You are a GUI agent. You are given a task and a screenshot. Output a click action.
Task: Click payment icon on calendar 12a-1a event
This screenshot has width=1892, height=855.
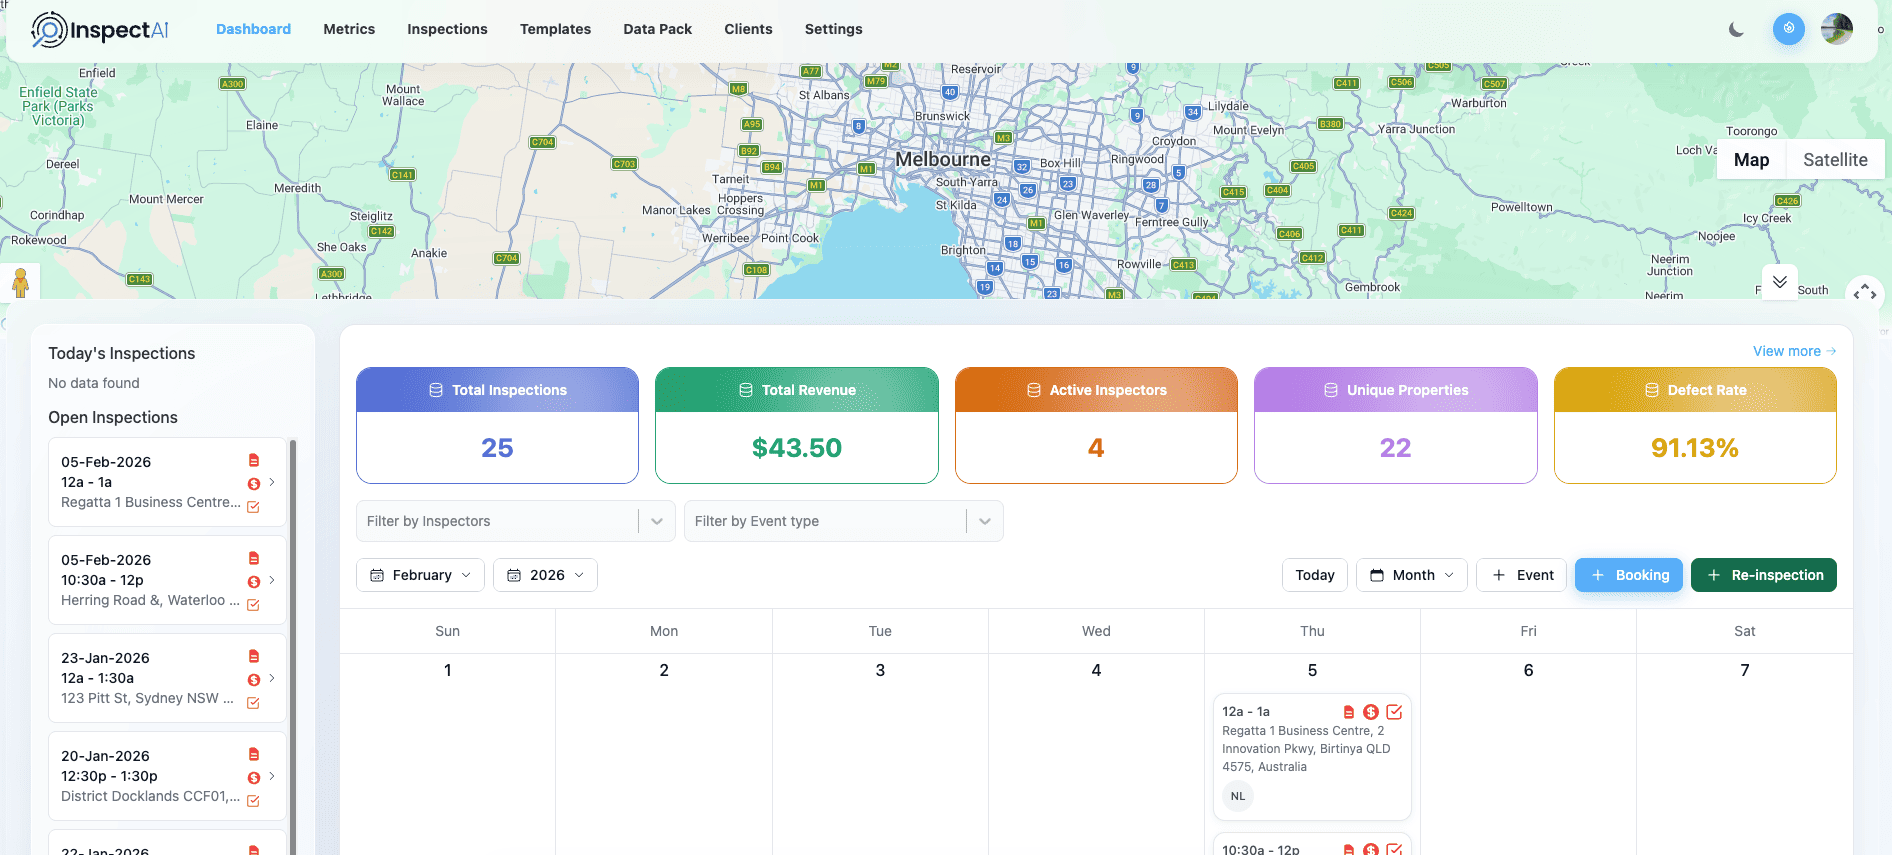(1371, 712)
